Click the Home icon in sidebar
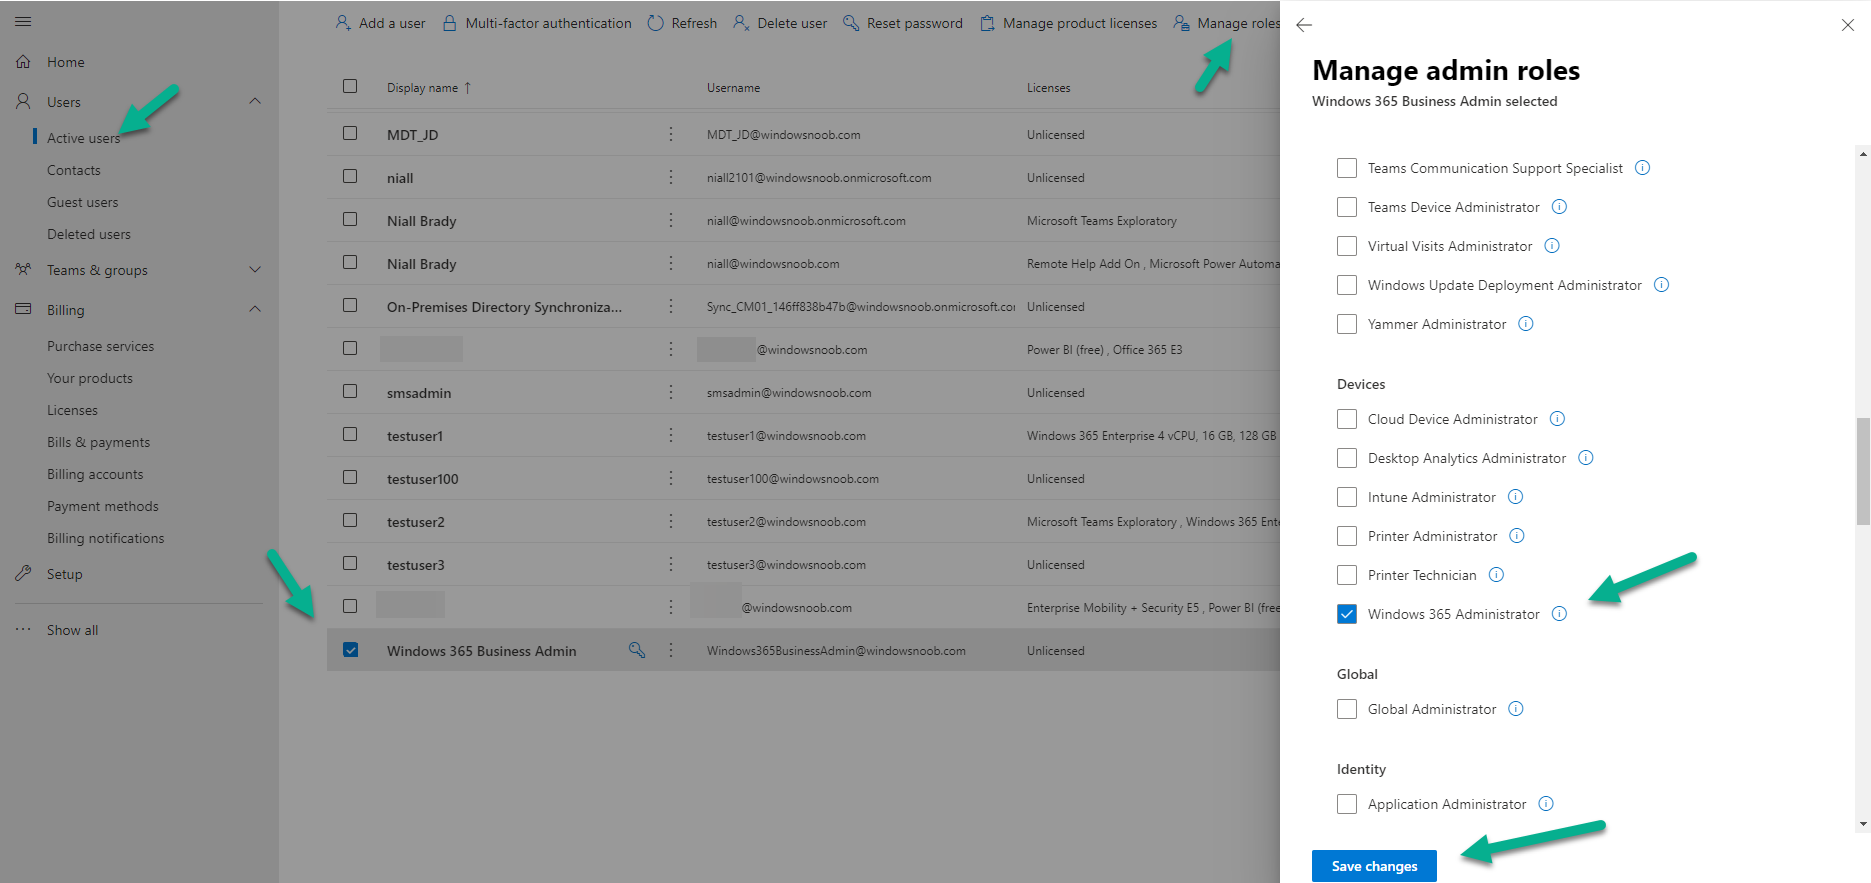Image resolution: width=1871 pixels, height=883 pixels. click(x=23, y=62)
